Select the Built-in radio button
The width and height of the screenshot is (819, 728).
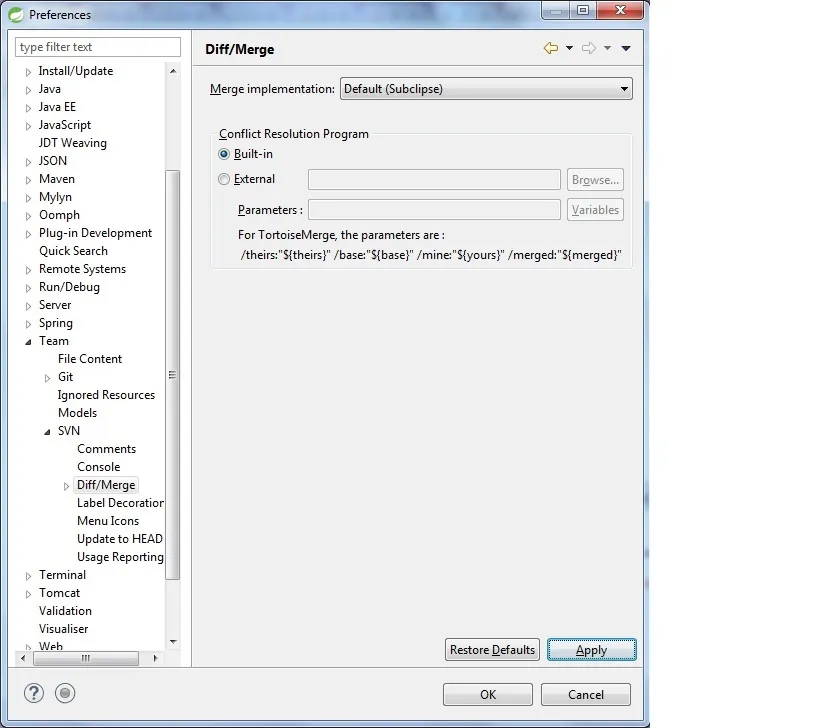(224, 154)
